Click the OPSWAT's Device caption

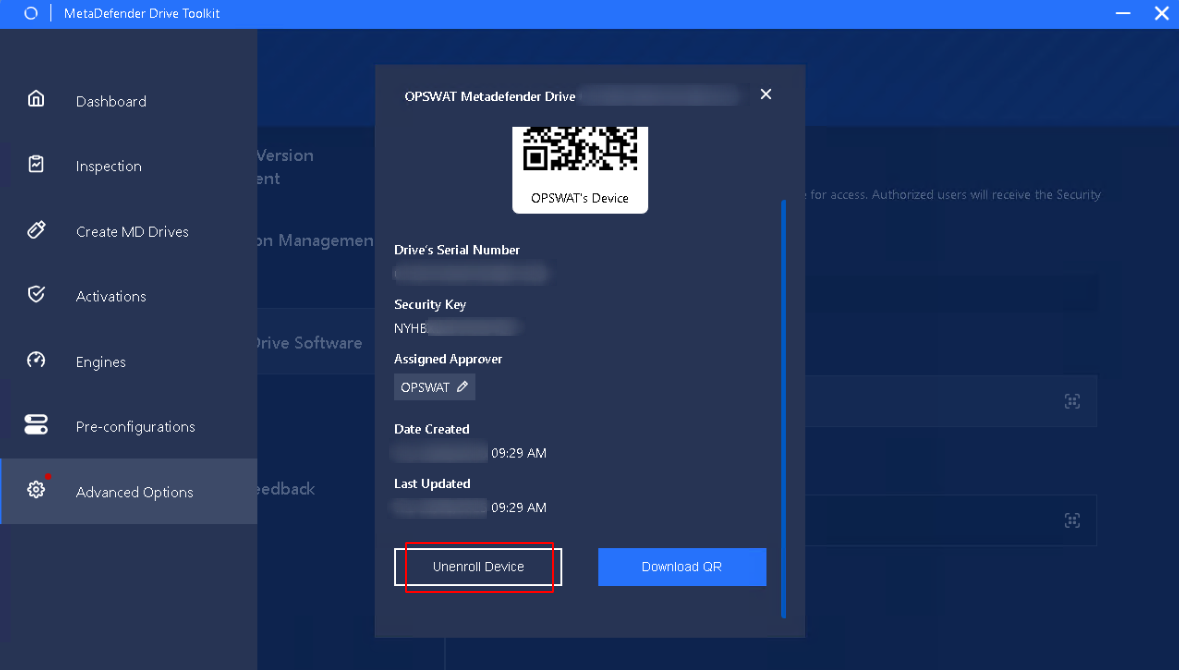pyautogui.click(x=580, y=199)
